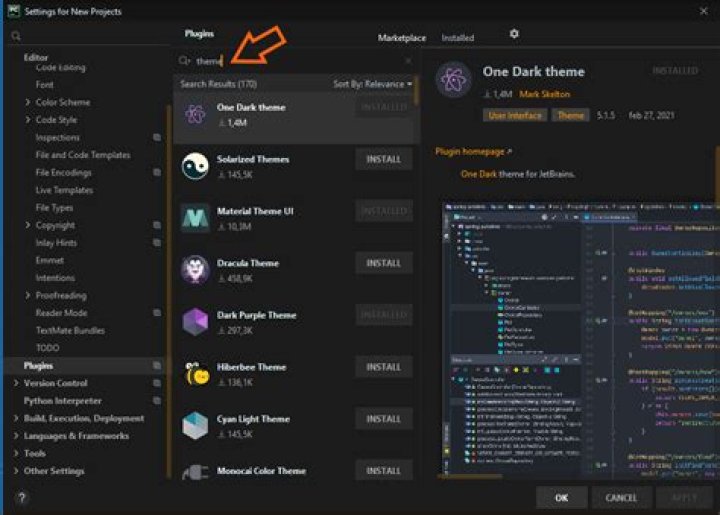Clear the plugin search field
720x515 pixels.
click(408, 61)
